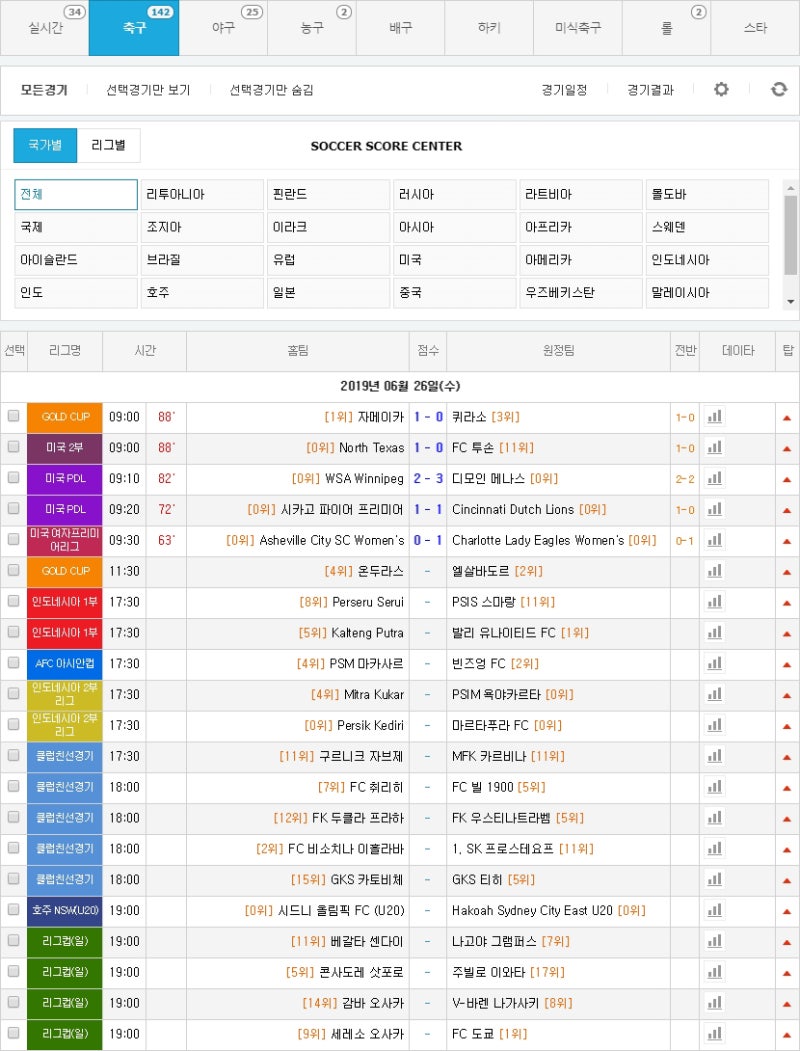The height and width of the screenshot is (1051, 800).
Task: Show 선택경기만 보기 selected matches only
Action: coord(148,90)
